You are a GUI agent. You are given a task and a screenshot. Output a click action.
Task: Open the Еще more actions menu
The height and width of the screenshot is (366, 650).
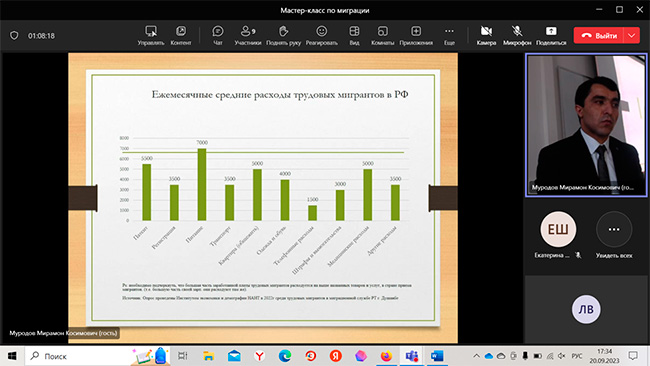[449, 36]
